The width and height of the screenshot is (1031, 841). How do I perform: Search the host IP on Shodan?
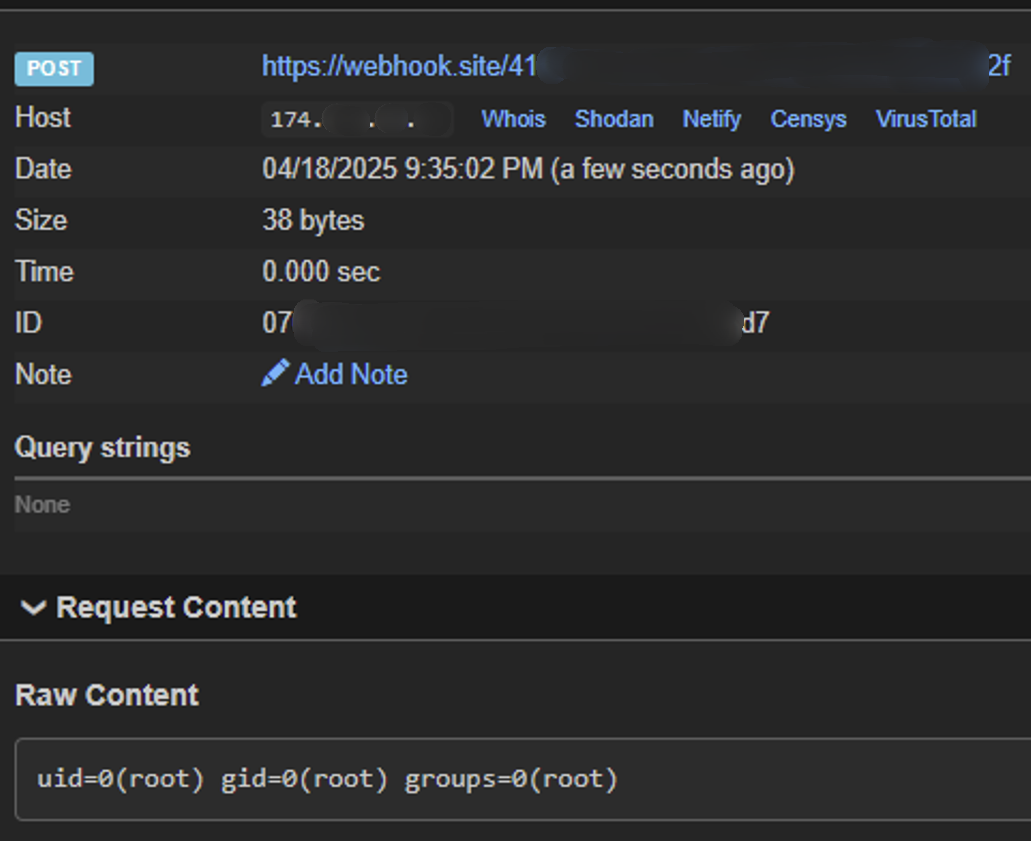click(x=613, y=119)
